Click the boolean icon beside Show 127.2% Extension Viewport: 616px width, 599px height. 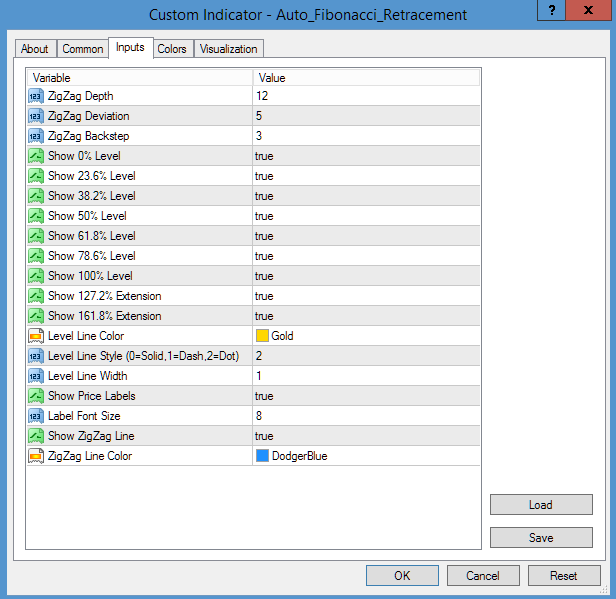click(36, 297)
